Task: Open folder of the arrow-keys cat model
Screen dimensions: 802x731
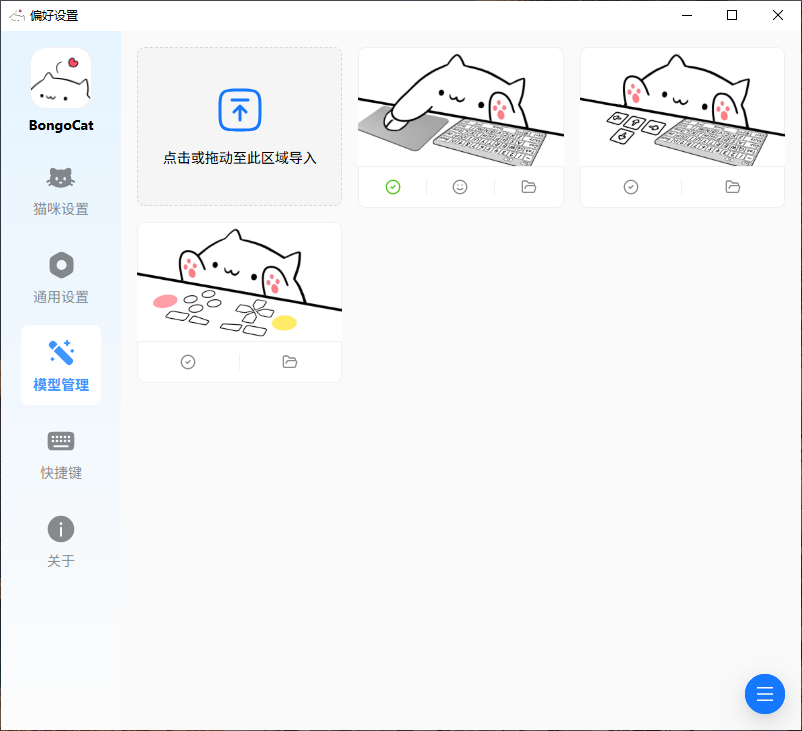Action: pos(733,187)
